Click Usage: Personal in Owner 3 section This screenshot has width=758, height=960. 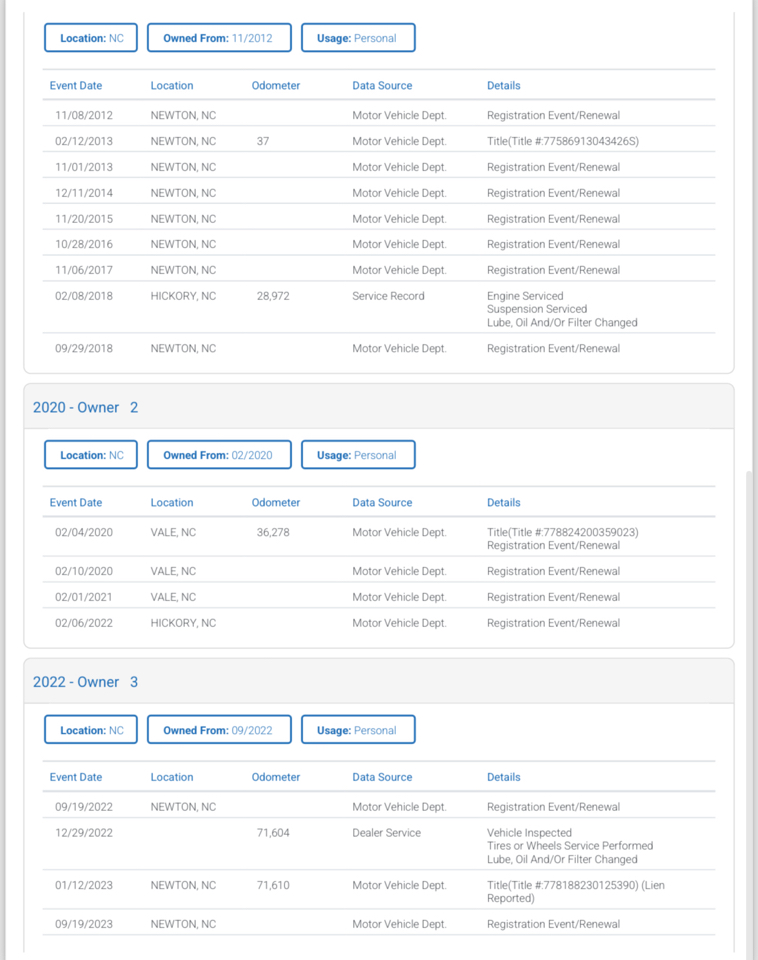click(x=357, y=730)
